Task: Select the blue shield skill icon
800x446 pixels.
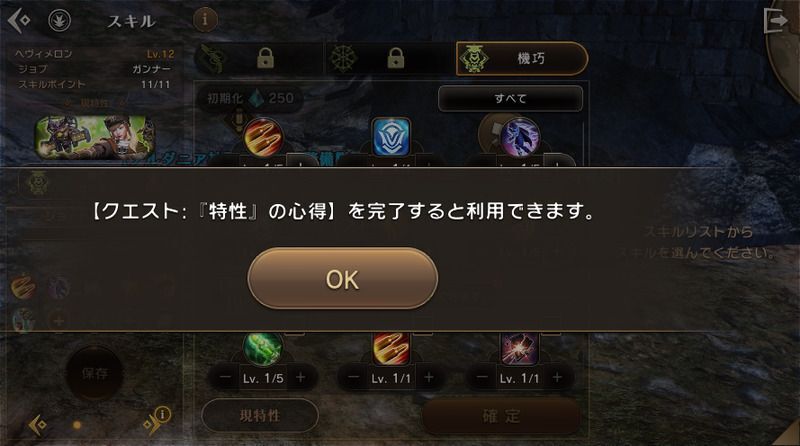Action: 391,136
